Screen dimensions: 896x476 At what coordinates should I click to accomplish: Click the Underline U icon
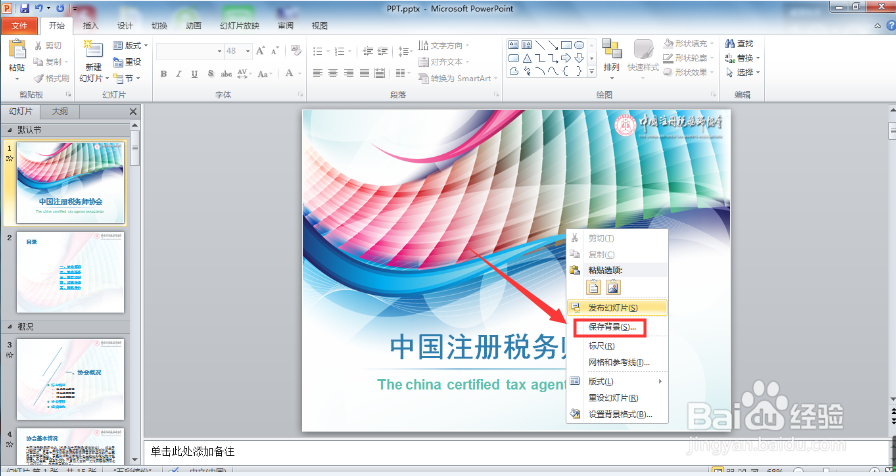[194, 74]
